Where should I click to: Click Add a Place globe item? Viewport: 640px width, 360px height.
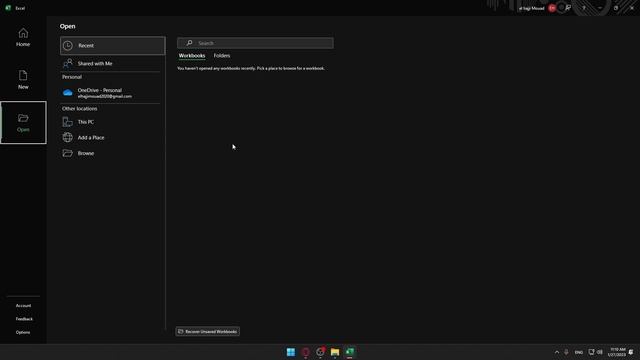(x=111, y=138)
